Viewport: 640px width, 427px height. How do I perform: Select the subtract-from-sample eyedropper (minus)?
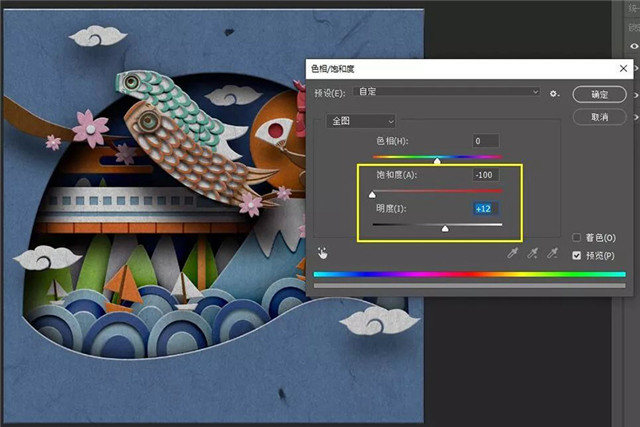click(553, 254)
